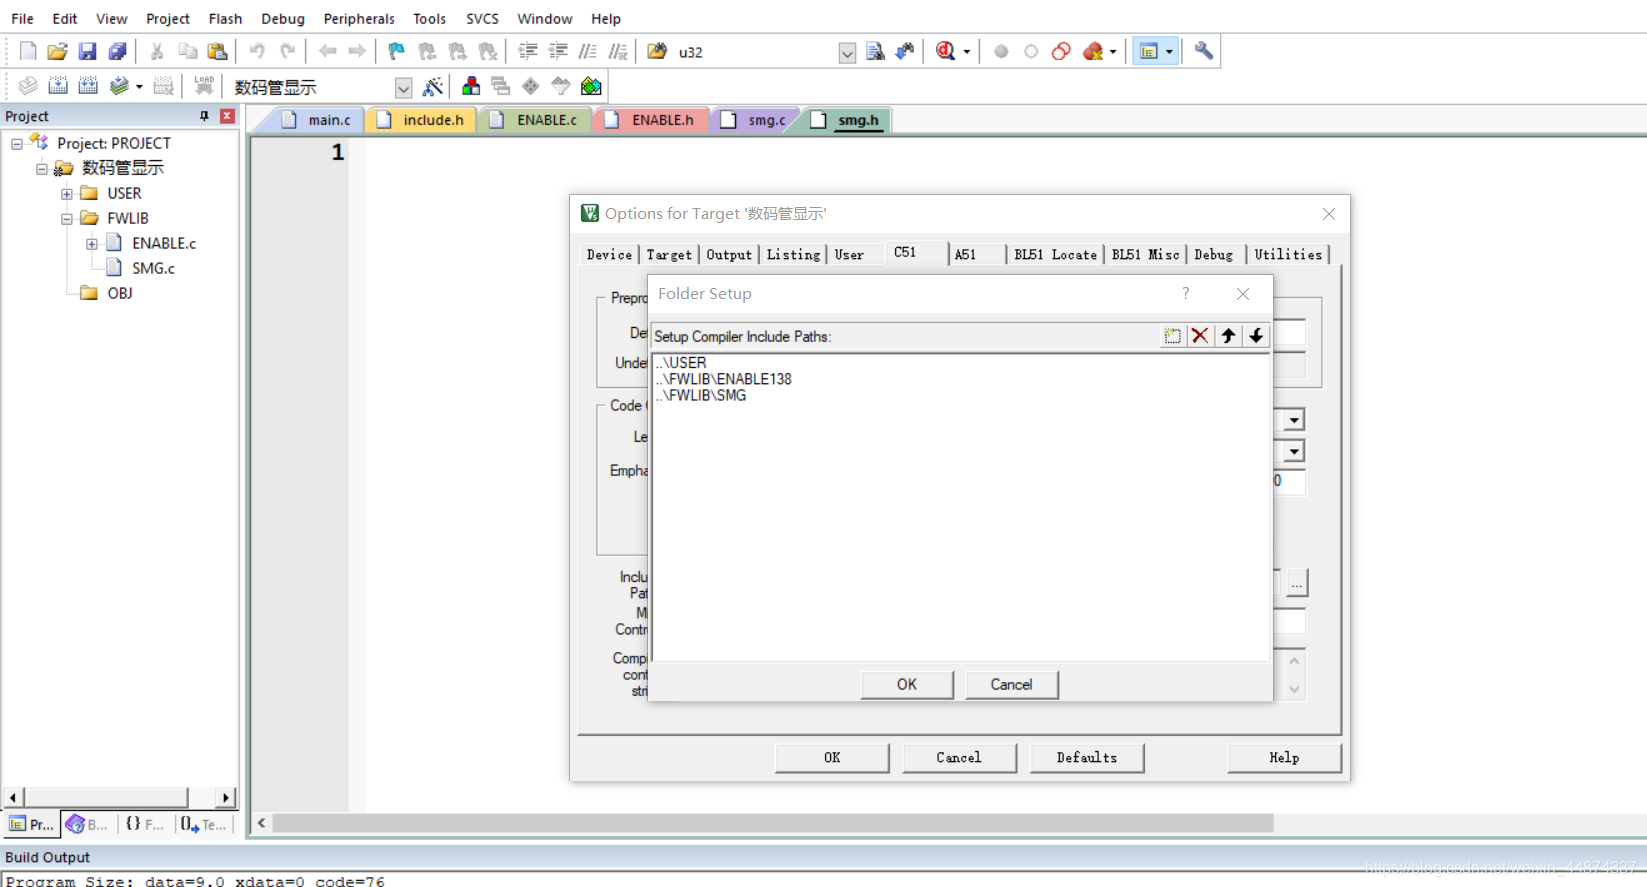
Task: Click the '...' include paths browse button
Action: pyautogui.click(x=1297, y=583)
